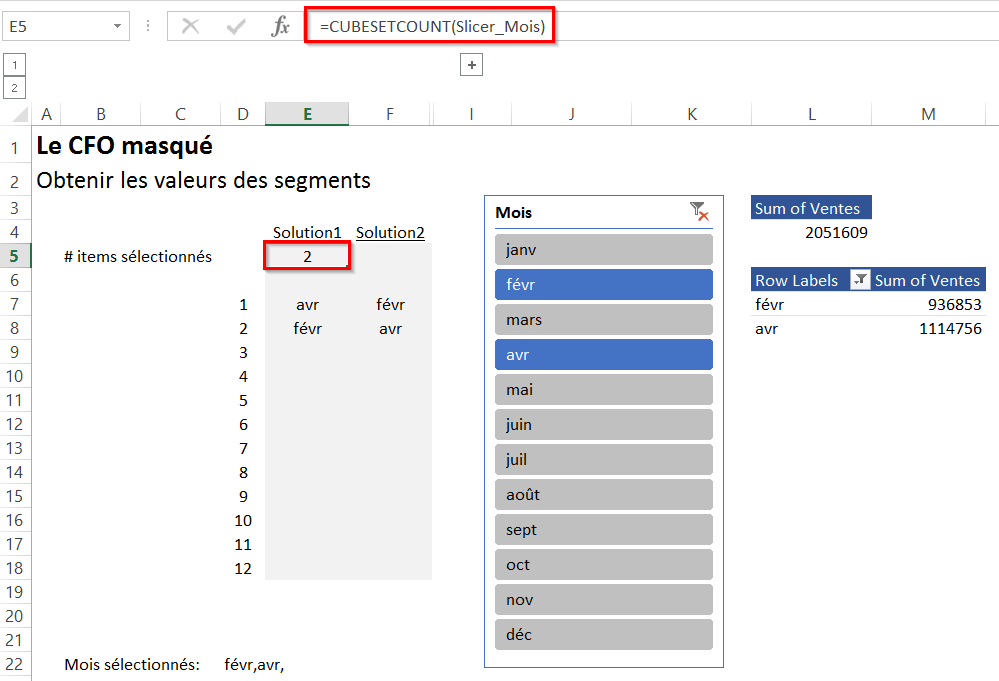This screenshot has height=681, width=999.
Task: Select all cells with corner triangle
Action: [20, 114]
